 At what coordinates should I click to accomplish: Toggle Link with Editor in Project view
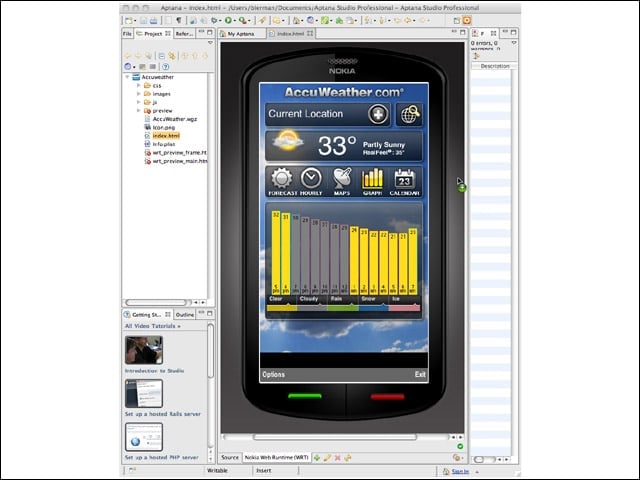click(172, 56)
